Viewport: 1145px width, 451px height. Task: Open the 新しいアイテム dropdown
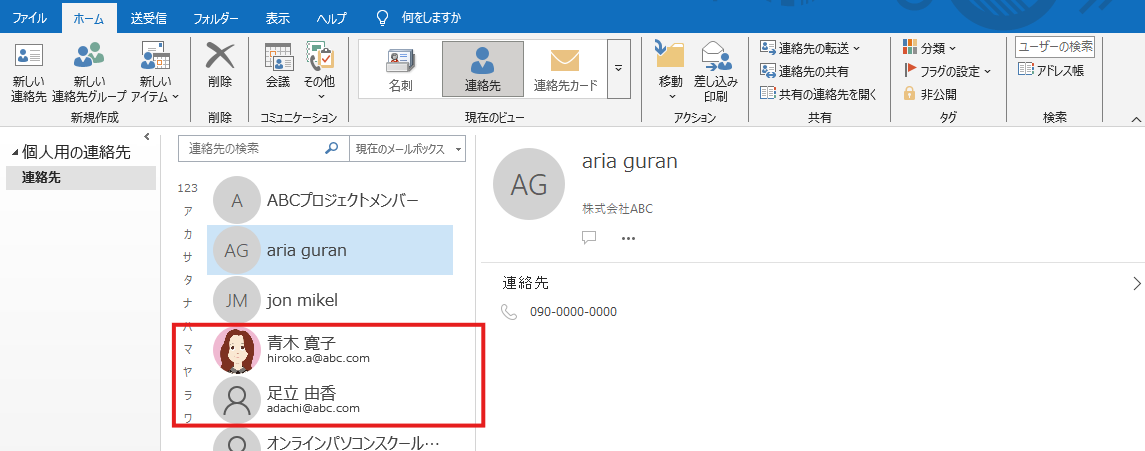click(156, 72)
